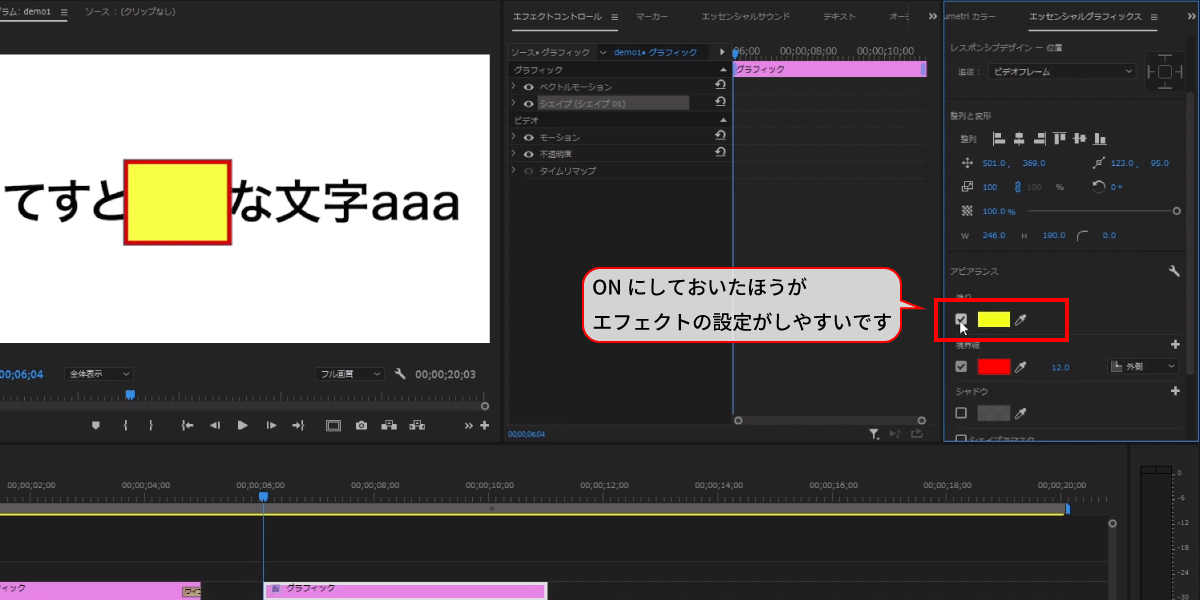1200x600 pixels.
Task: Add another shadow with plus icon
Action: tap(1176, 391)
